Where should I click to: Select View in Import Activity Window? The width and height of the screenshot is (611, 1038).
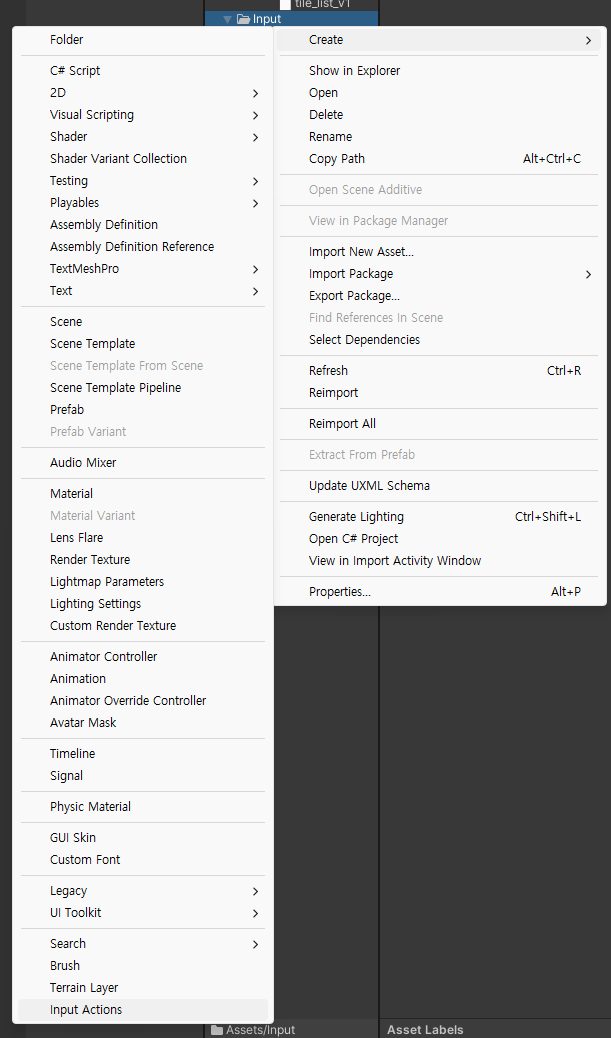point(439,561)
